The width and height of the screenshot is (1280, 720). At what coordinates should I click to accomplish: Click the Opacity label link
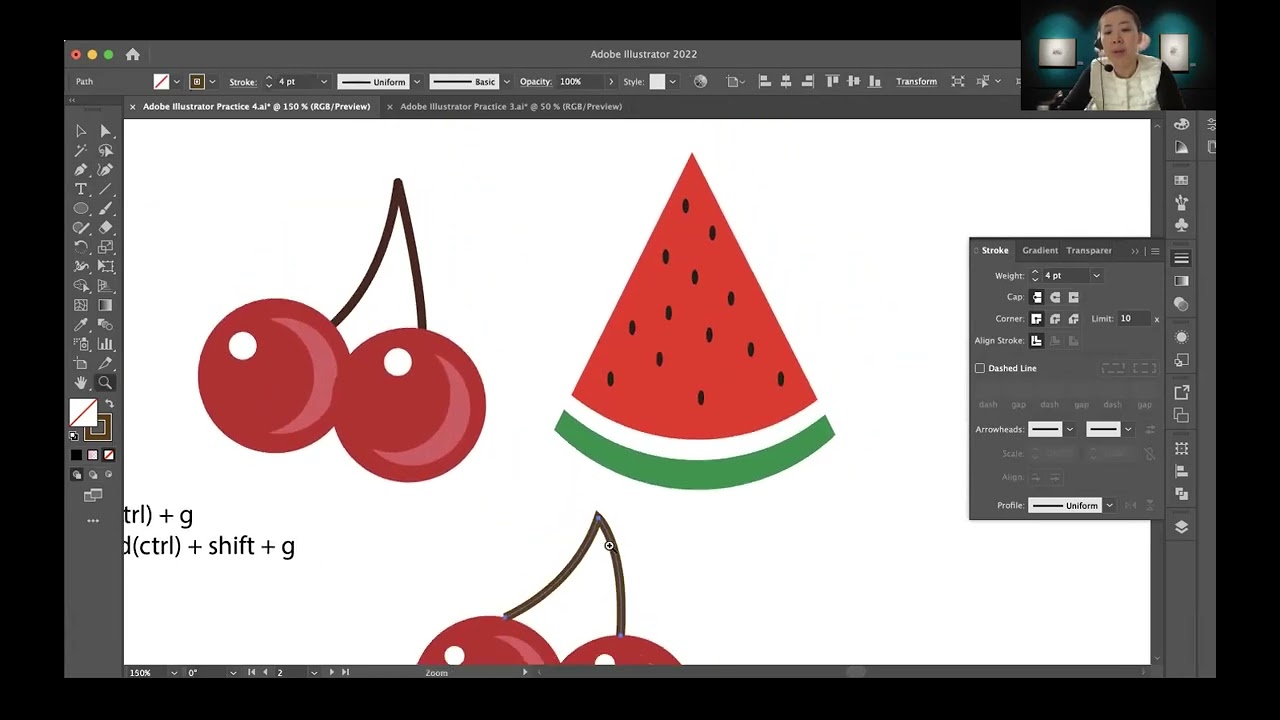click(535, 82)
